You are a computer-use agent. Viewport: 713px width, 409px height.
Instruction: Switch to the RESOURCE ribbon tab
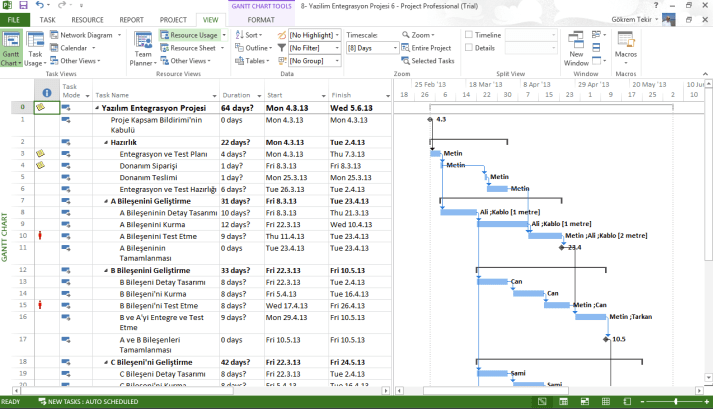click(x=87, y=19)
